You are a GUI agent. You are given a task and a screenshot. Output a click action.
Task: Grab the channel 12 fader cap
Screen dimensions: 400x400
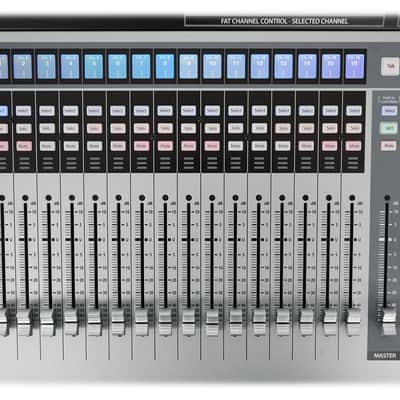coord(259,322)
